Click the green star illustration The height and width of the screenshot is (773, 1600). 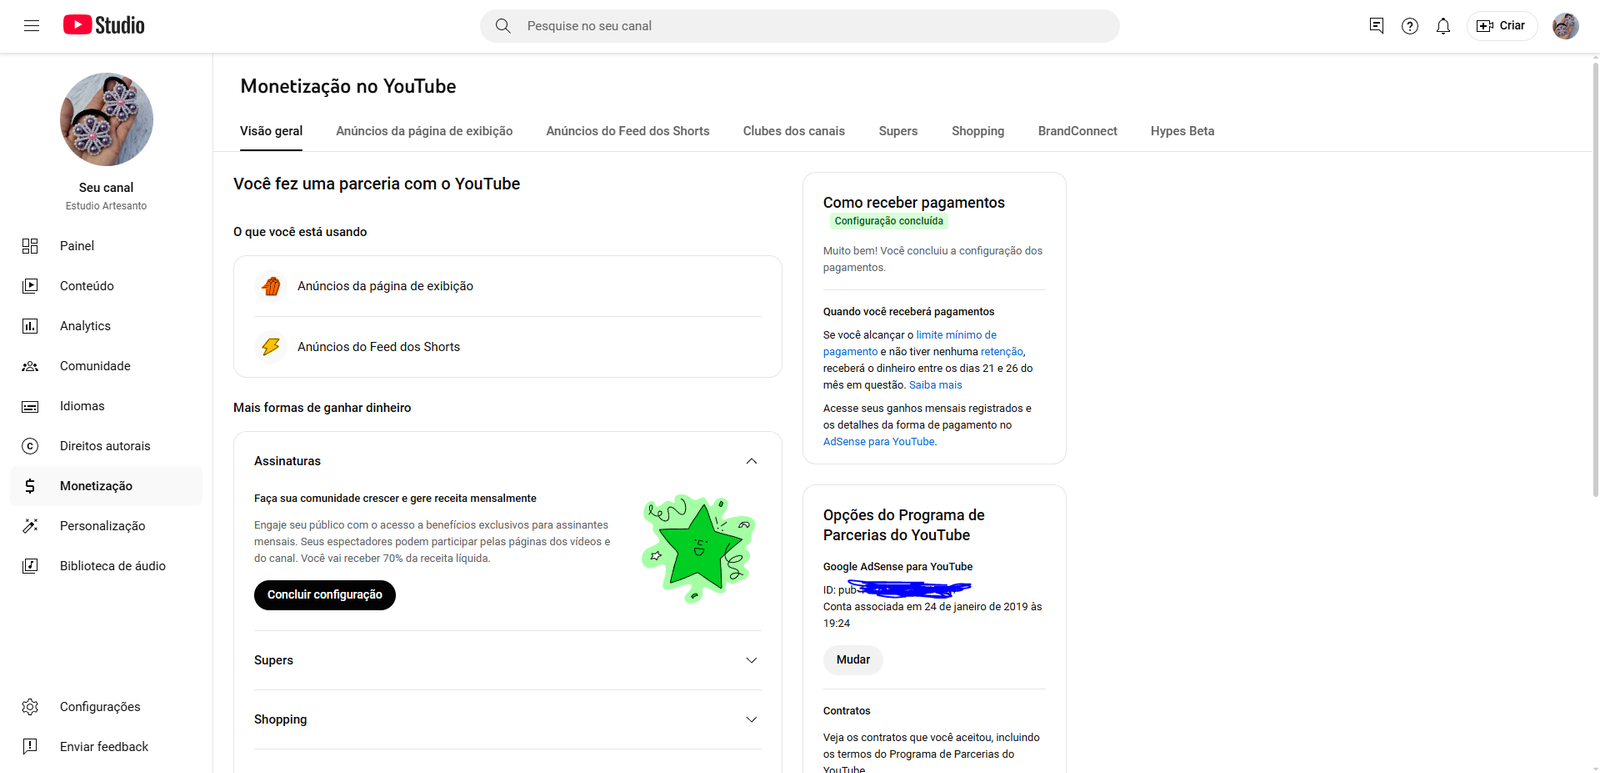698,548
